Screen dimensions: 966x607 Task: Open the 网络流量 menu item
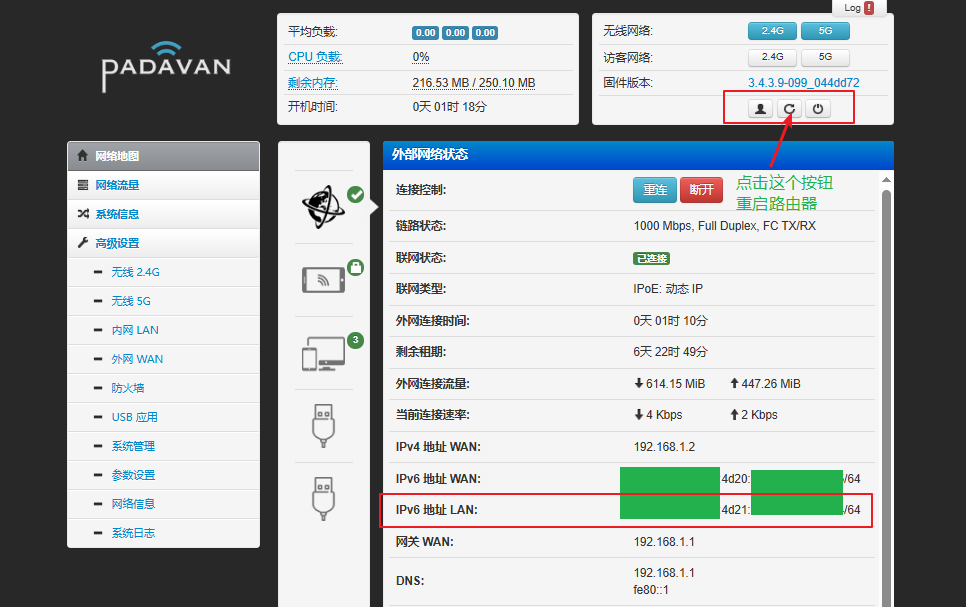[x=163, y=185]
